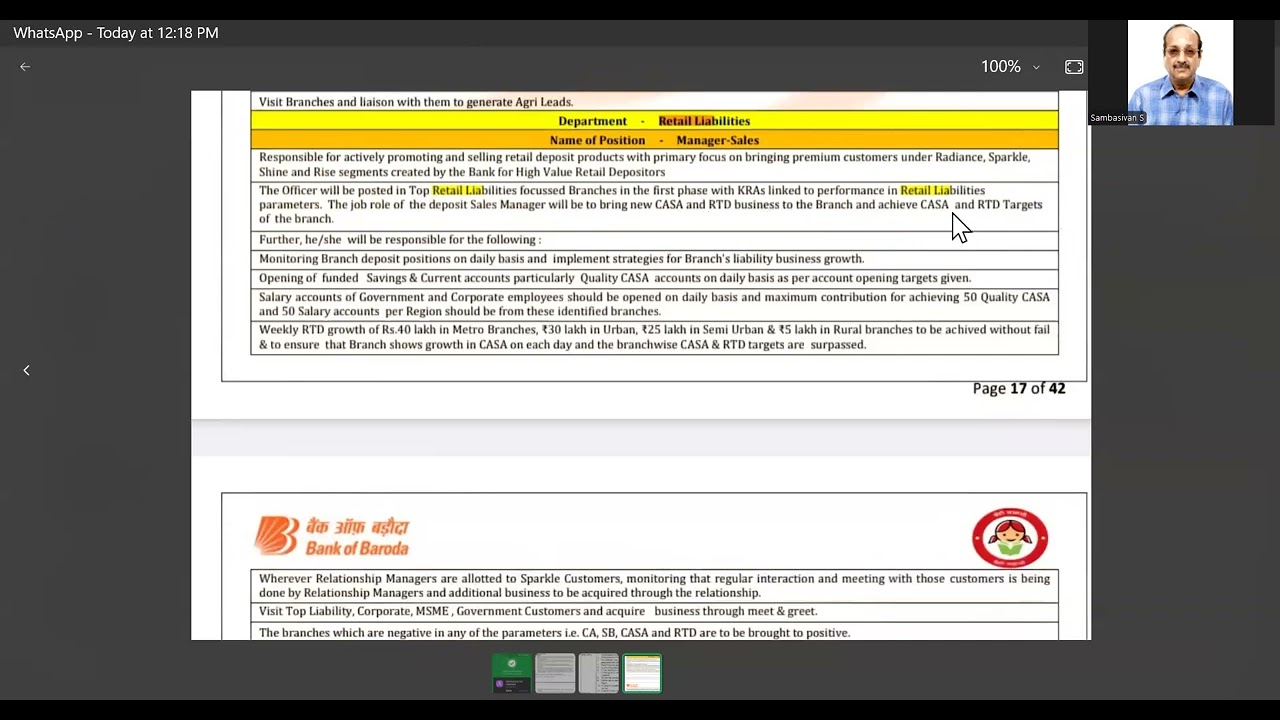The image size is (1280, 720).
Task: Open the third thumbnail in the filmstrip
Action: 598,674
